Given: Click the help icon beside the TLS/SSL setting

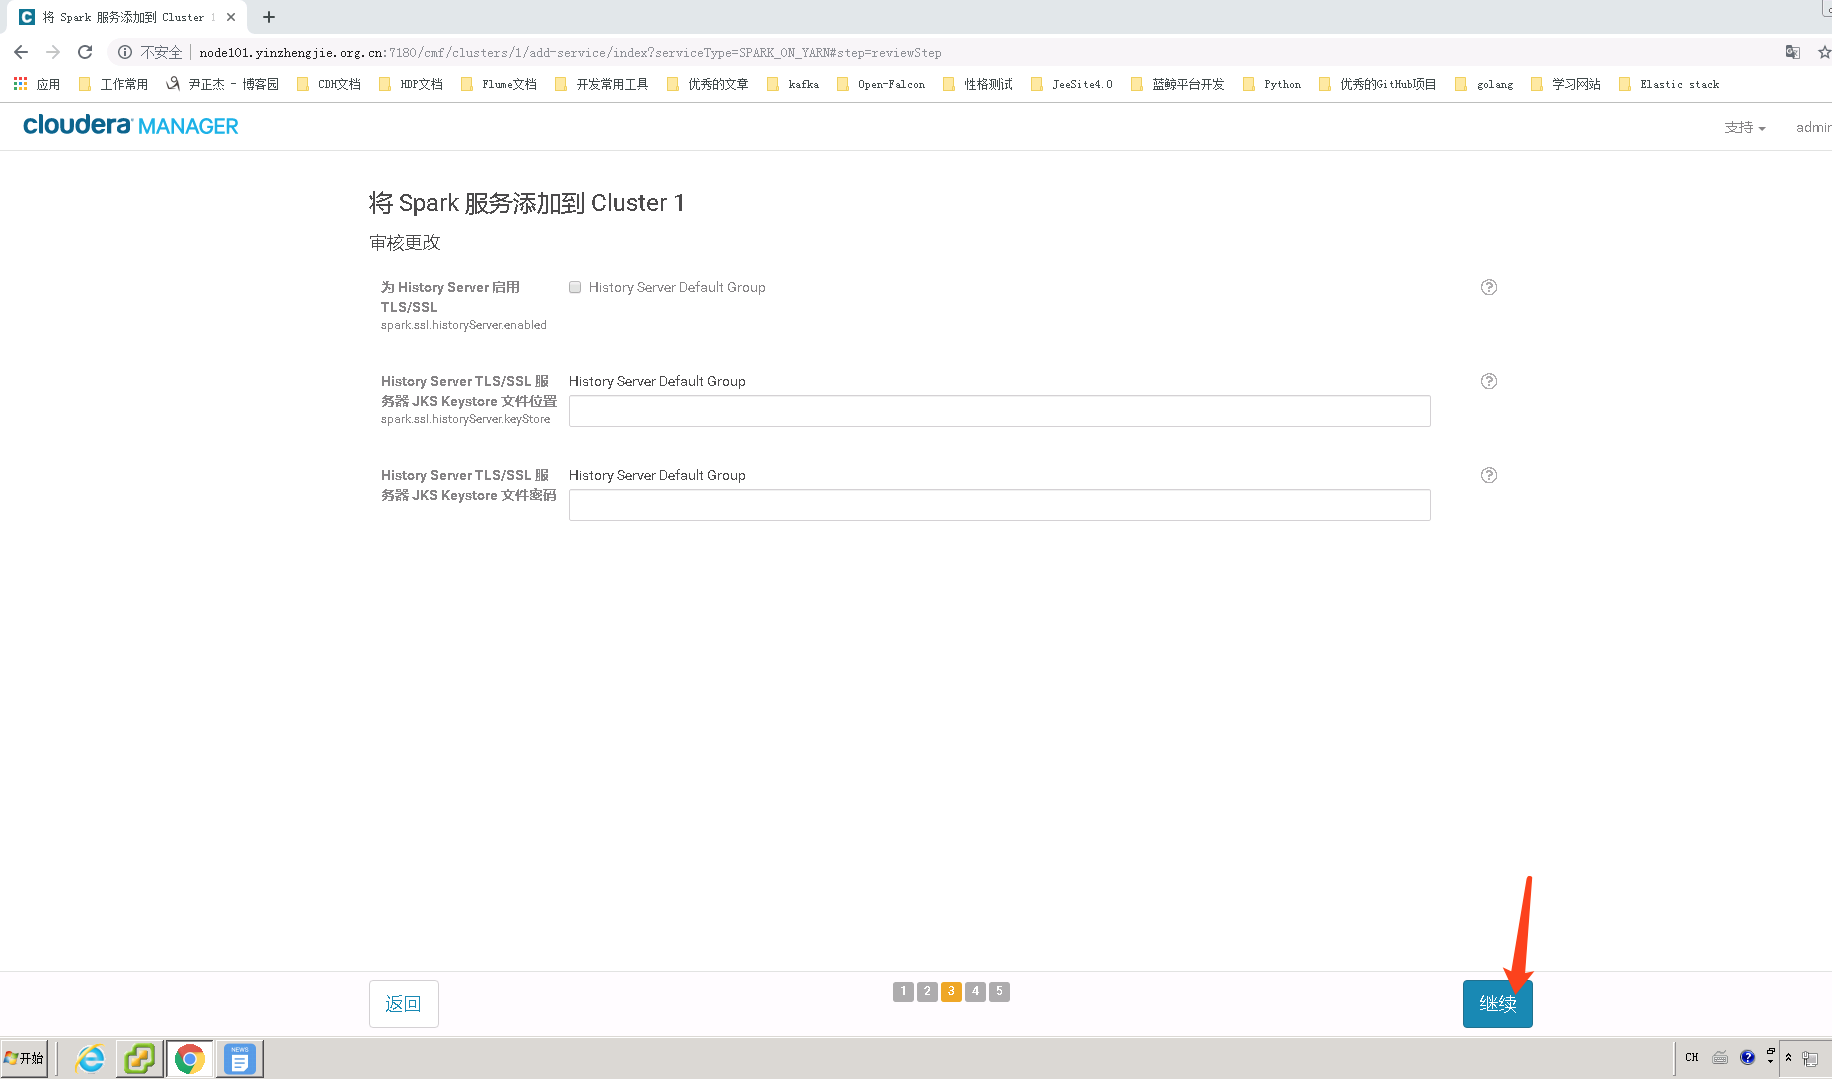Looking at the screenshot, I should 1489,287.
